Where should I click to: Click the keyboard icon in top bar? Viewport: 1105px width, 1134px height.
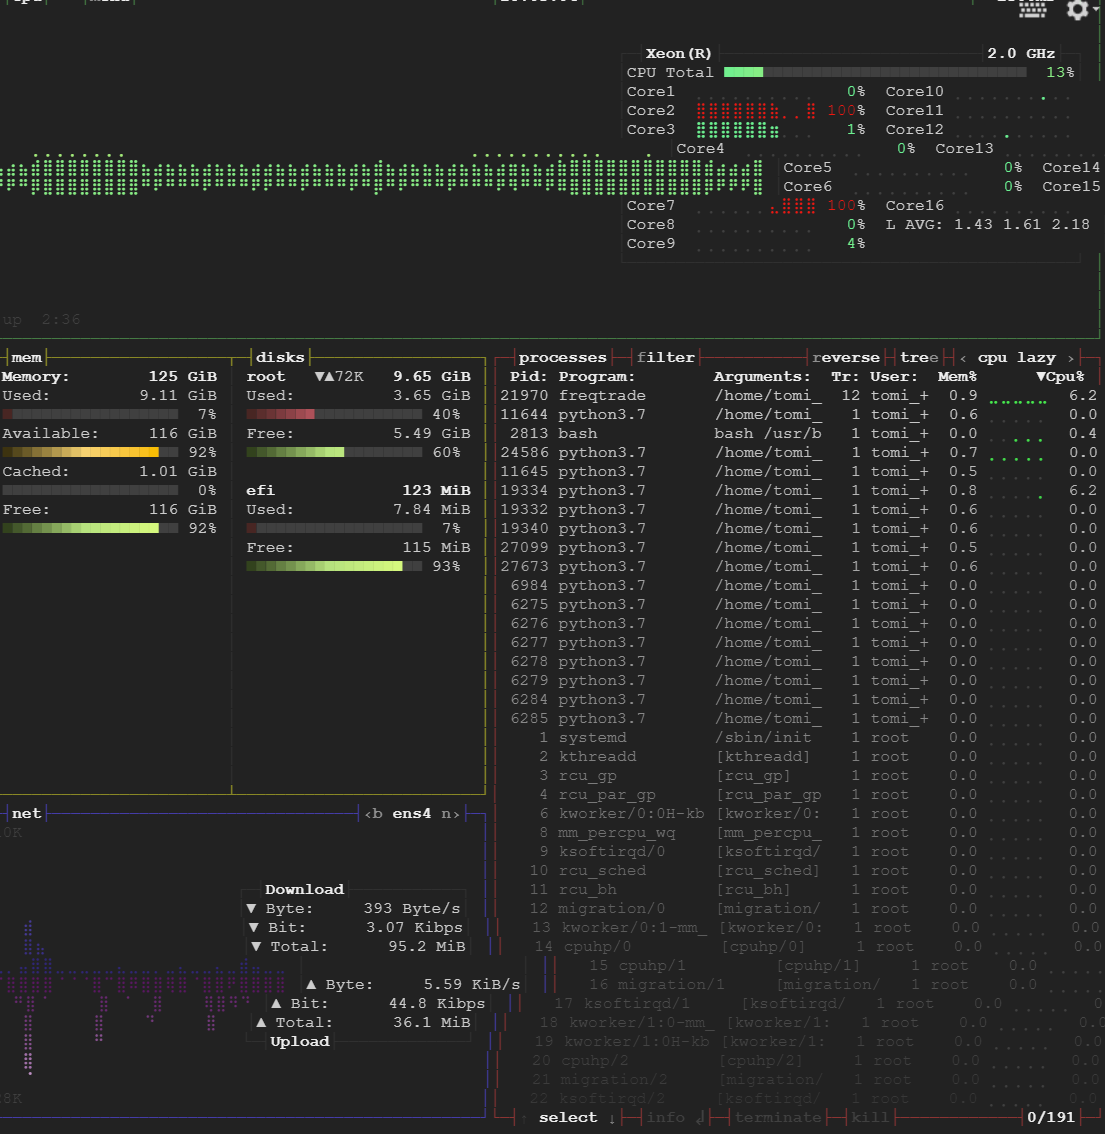click(1034, 9)
